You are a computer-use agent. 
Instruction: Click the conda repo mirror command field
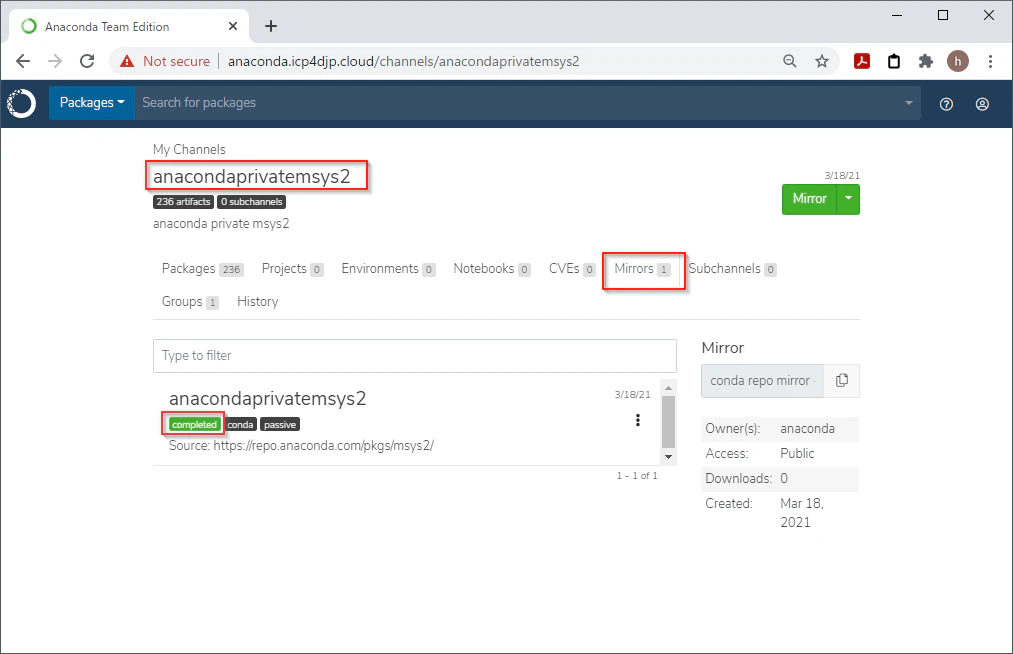coord(762,381)
